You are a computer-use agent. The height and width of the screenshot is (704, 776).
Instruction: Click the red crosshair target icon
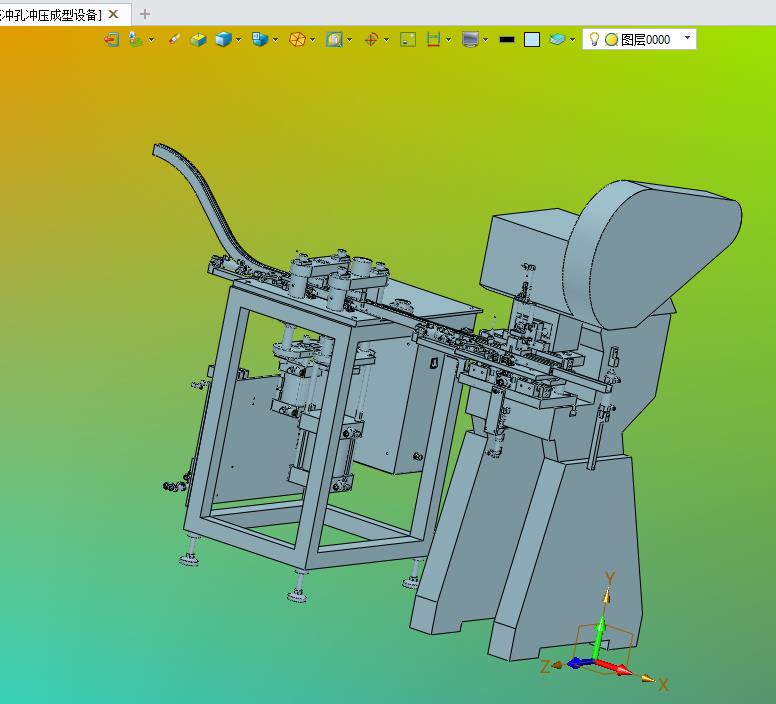(371, 39)
